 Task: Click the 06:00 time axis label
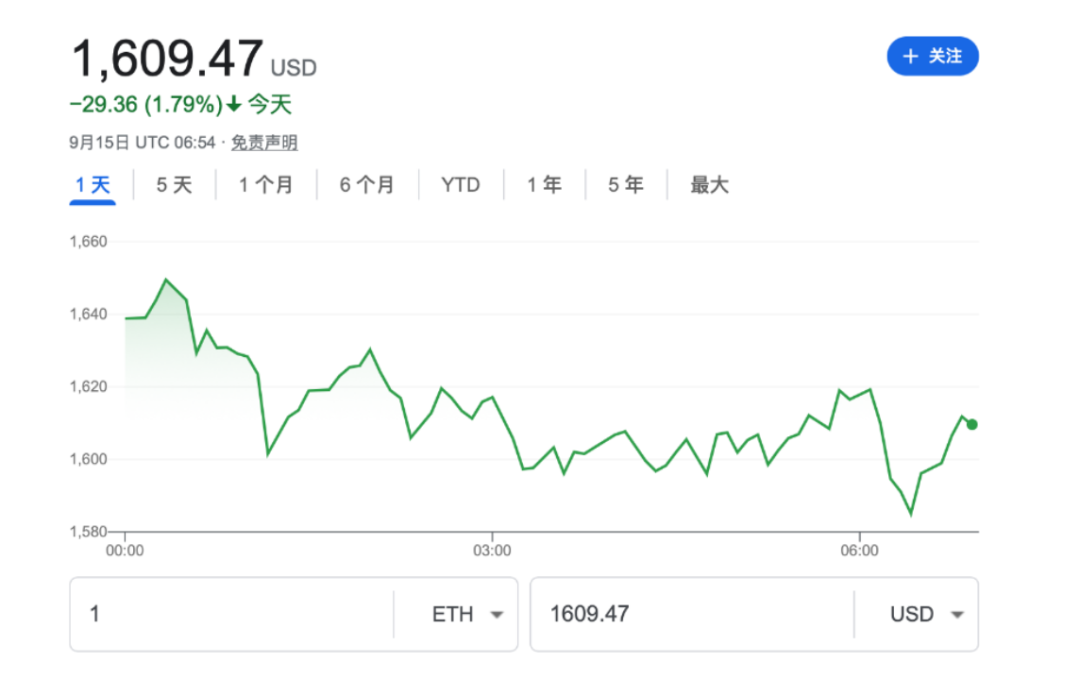tap(859, 550)
